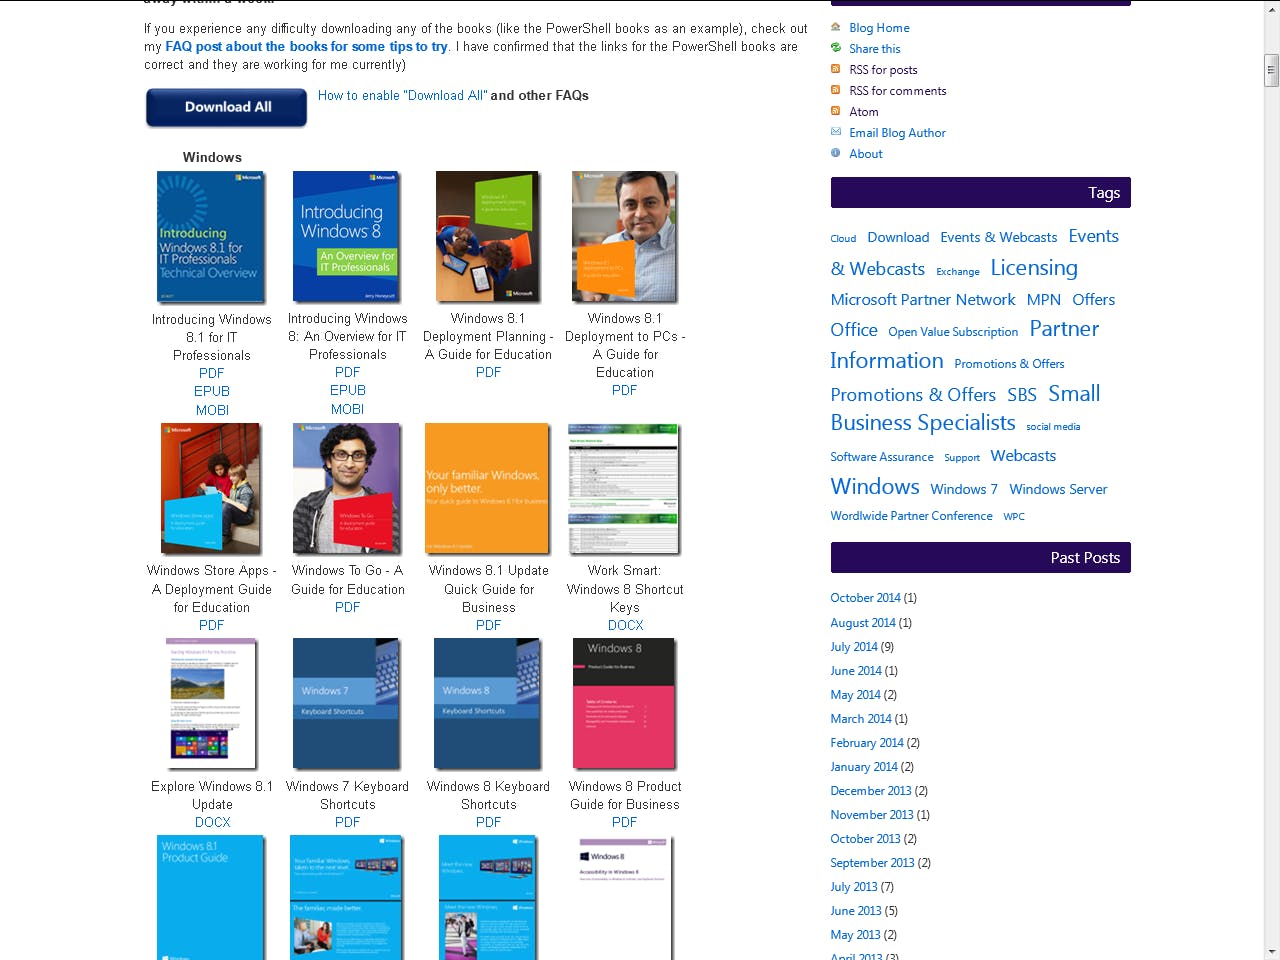This screenshot has width=1280, height=960.
Task: Select the Webcasts tag
Action: pos(1023,456)
